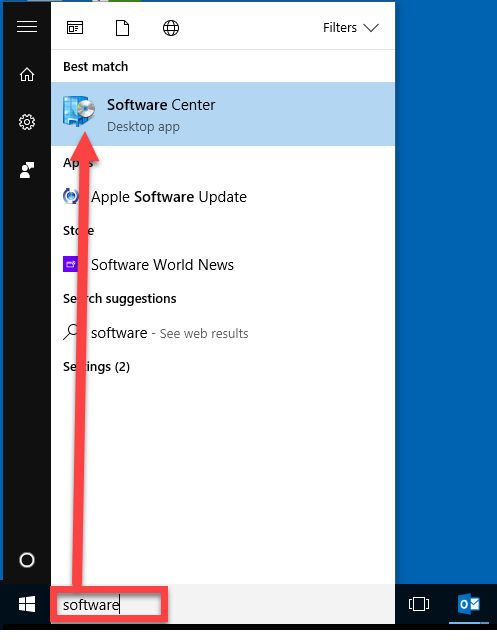Launch Software Center desktop app
This screenshot has height=640, width=497.
click(223, 114)
